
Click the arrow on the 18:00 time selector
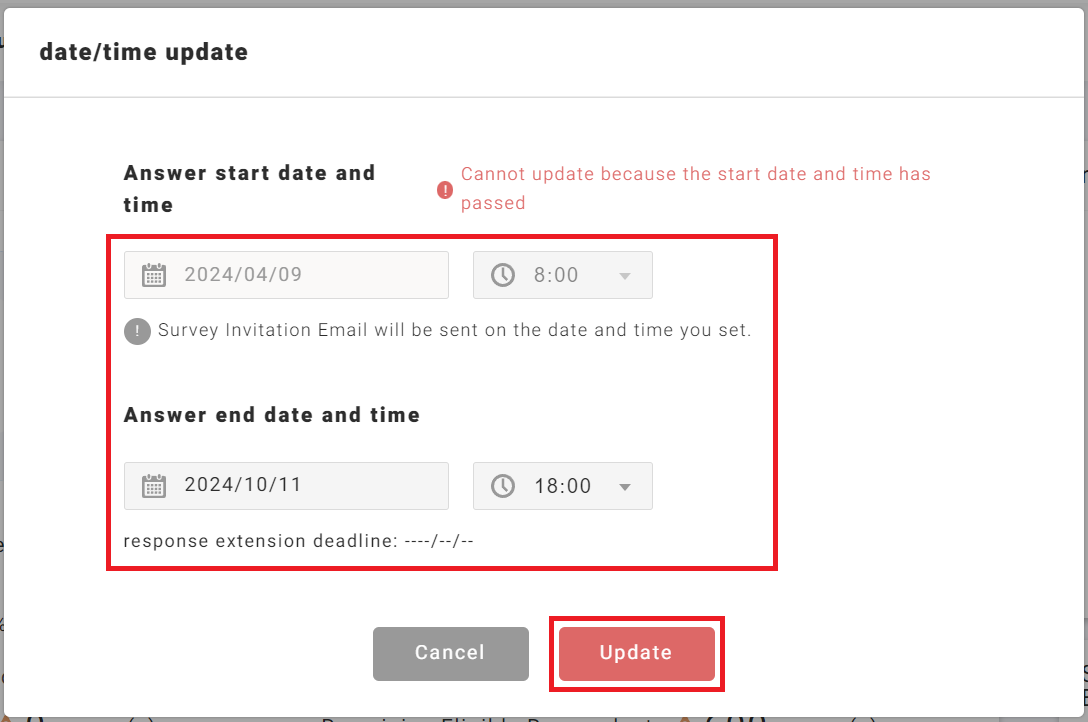pos(625,487)
